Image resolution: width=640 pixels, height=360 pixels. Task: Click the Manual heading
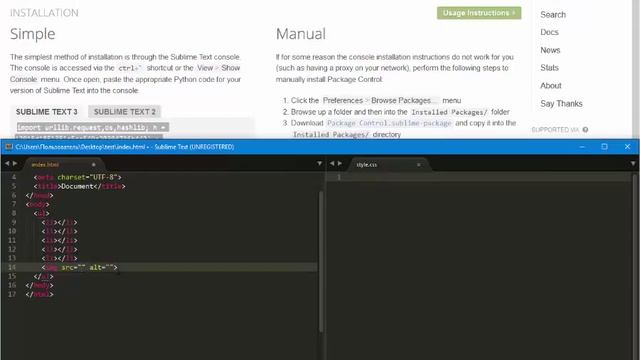[301, 34]
